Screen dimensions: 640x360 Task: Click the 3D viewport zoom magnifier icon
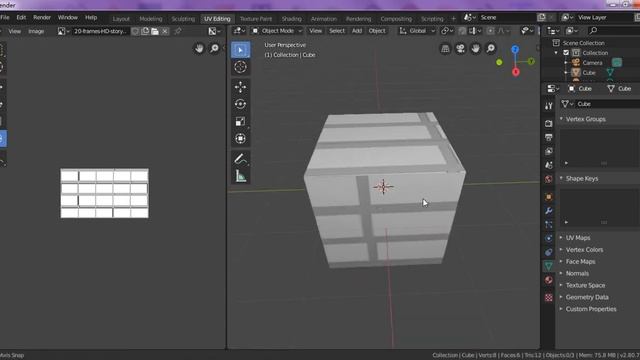(x=491, y=49)
